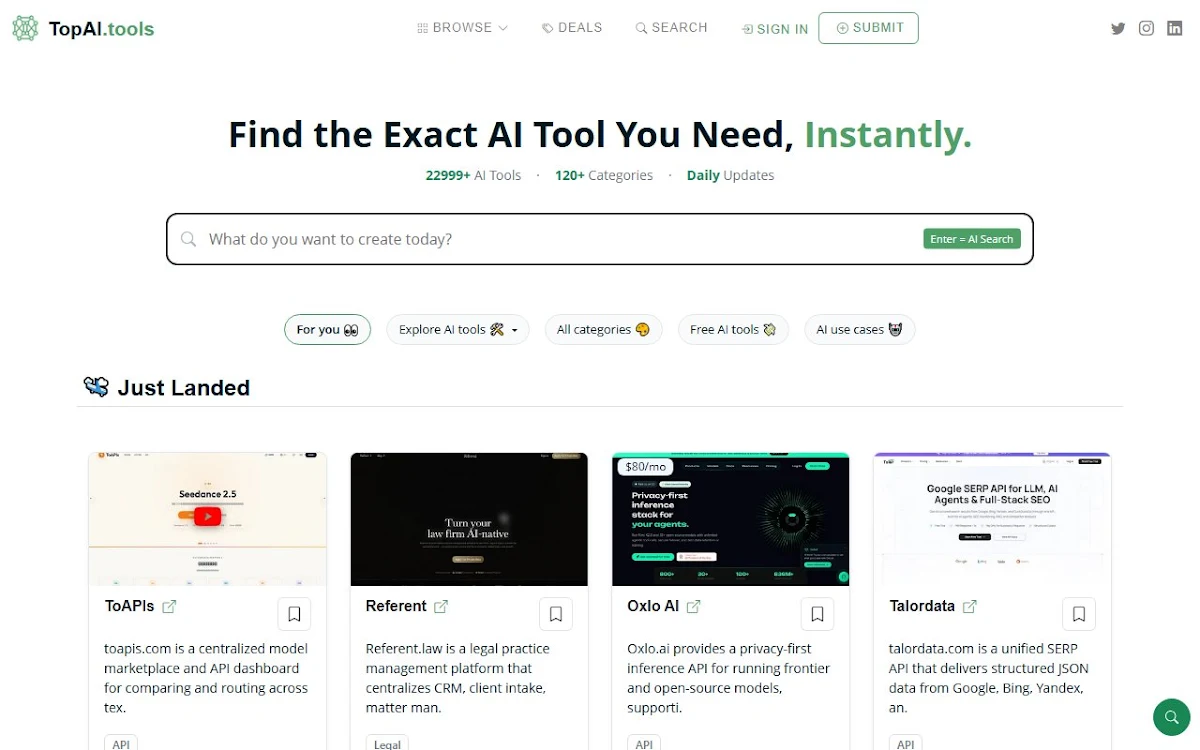
Task: Click the Oxlo AI title link
Action: [653, 606]
